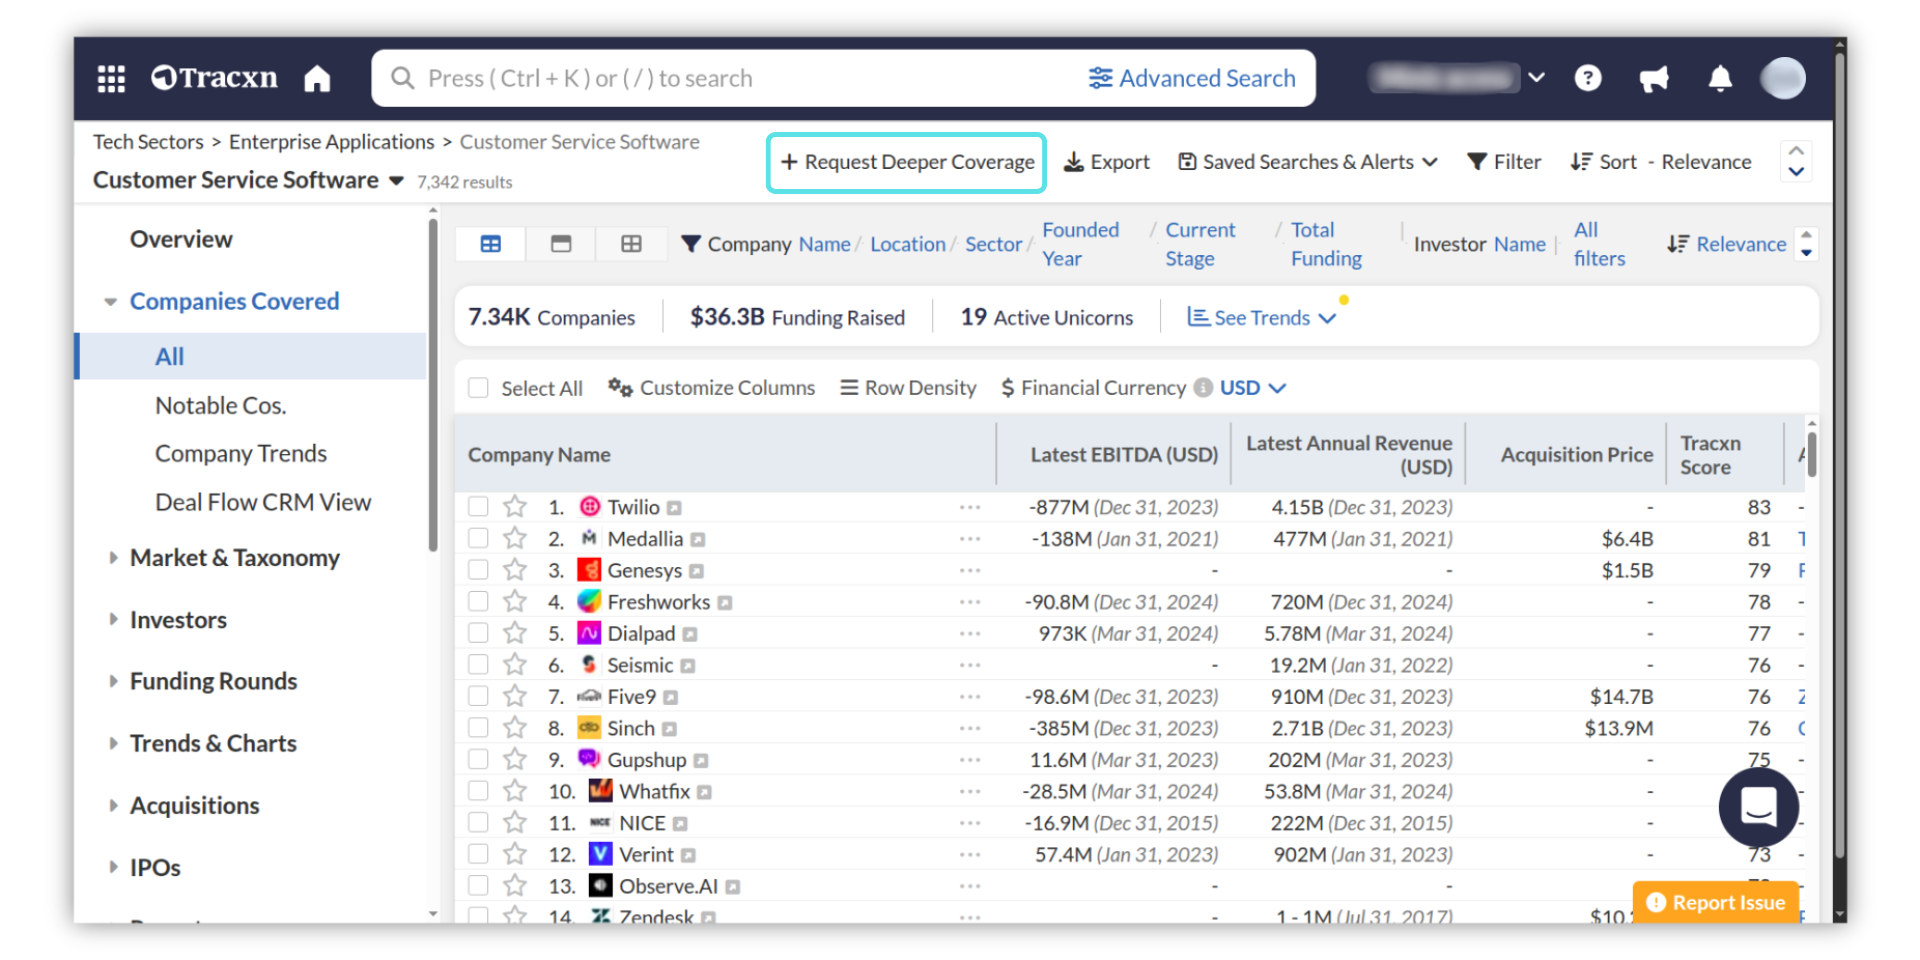Open the USD financial currency dropdown
The image size is (1920, 960).
pos(1252,388)
